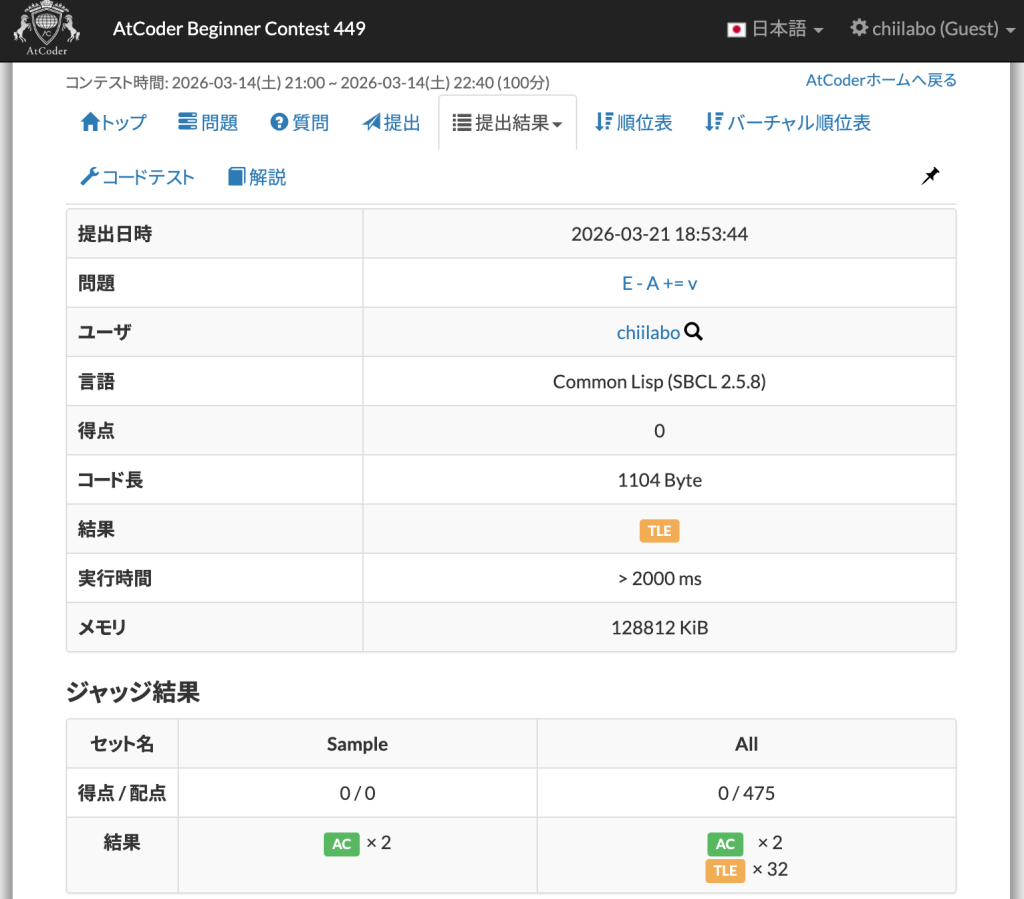Viewport: 1024px width, 899px height.
Task: Click the pushpin icon to pin the menu
Action: tap(930, 176)
